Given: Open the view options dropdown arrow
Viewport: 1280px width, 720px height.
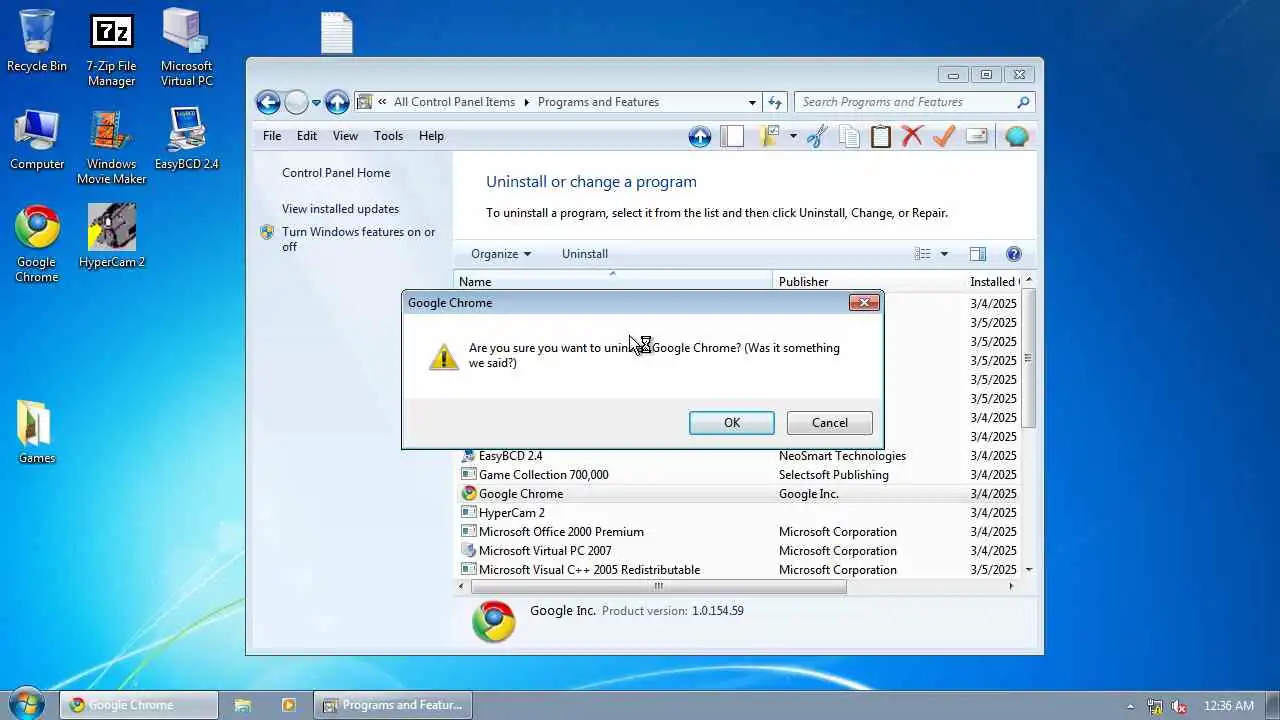Looking at the screenshot, I should click(944, 254).
